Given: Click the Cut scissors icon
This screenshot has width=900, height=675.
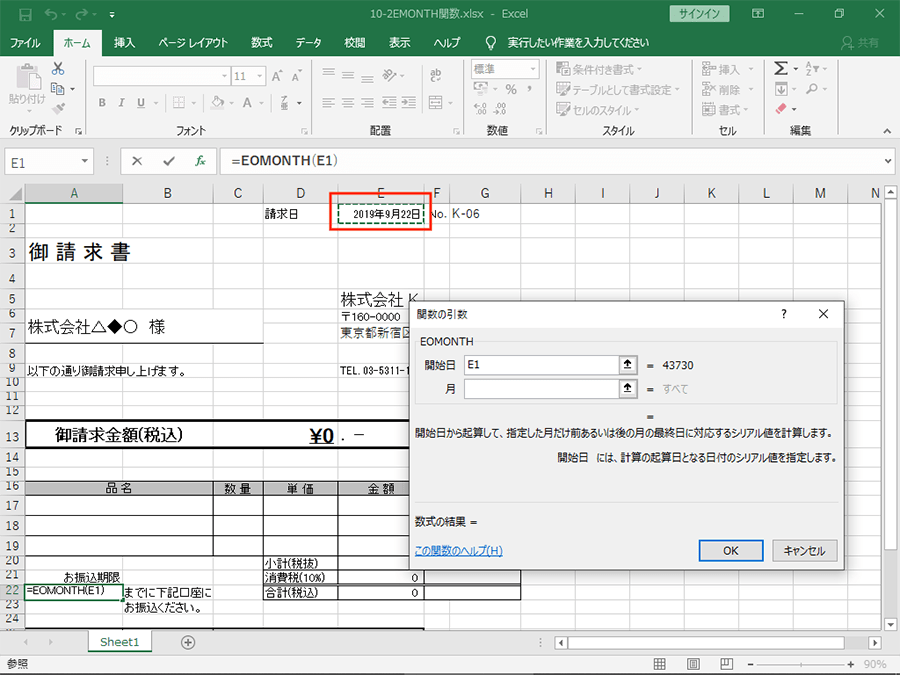Looking at the screenshot, I should tap(58, 69).
